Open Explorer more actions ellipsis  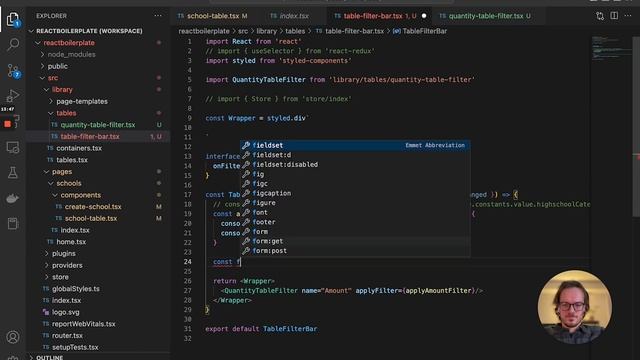click(158, 16)
